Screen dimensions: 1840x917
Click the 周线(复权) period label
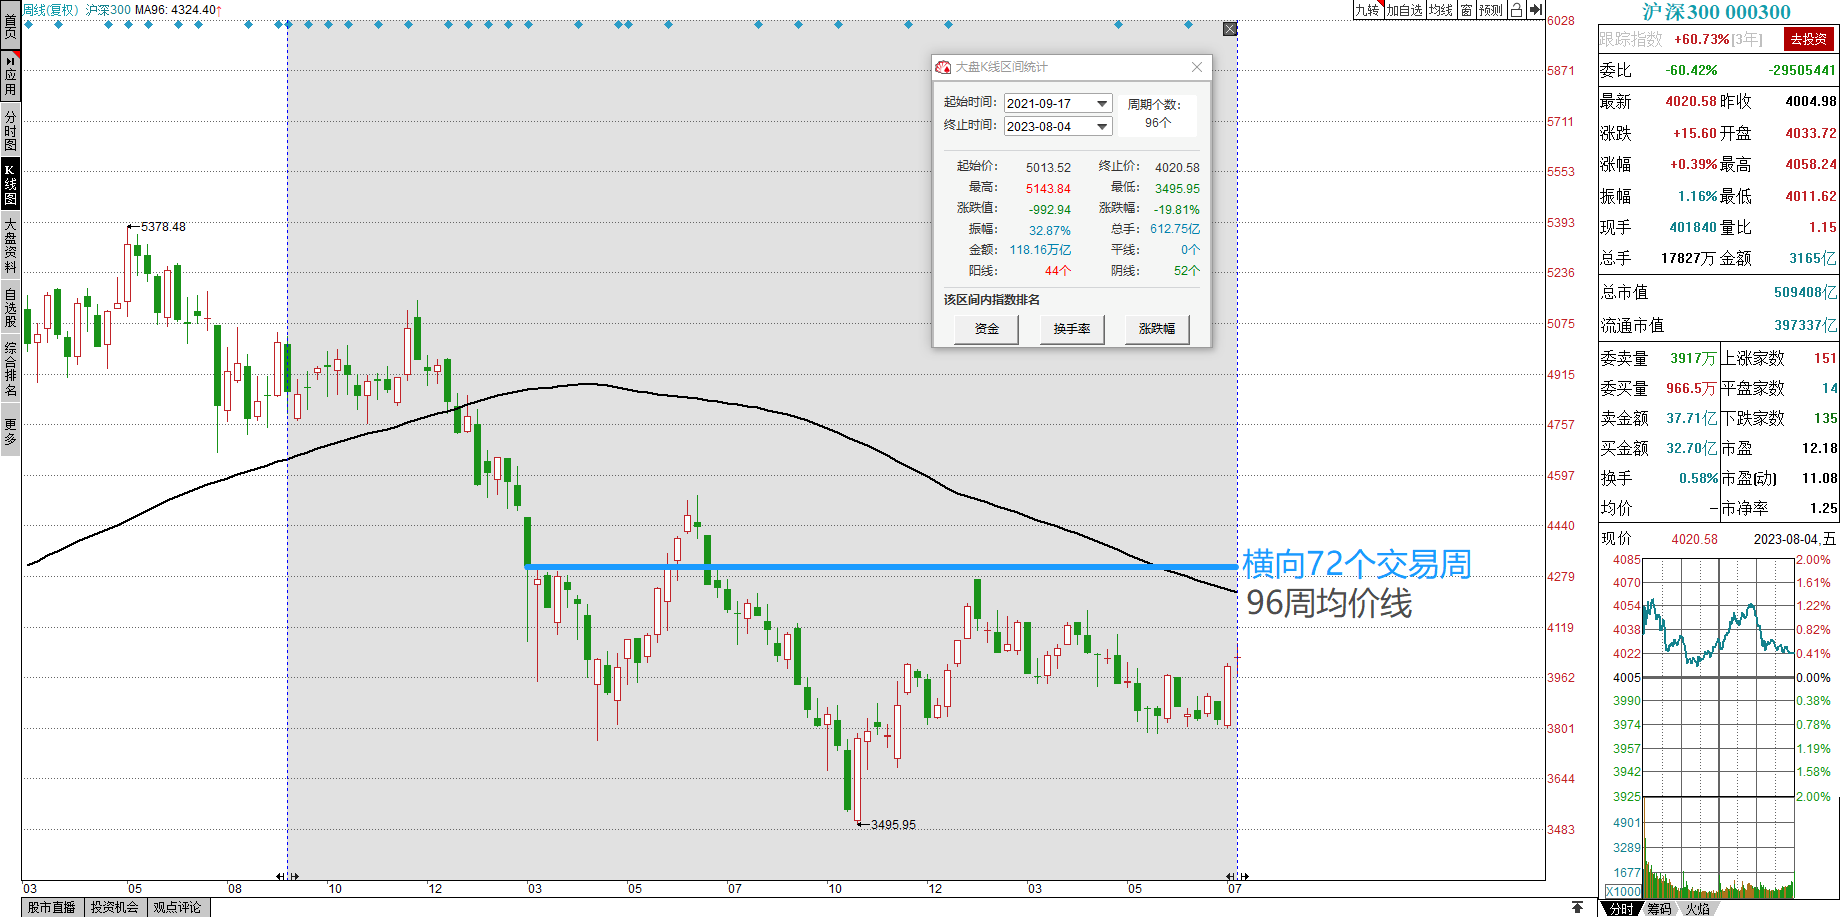[x=50, y=10]
